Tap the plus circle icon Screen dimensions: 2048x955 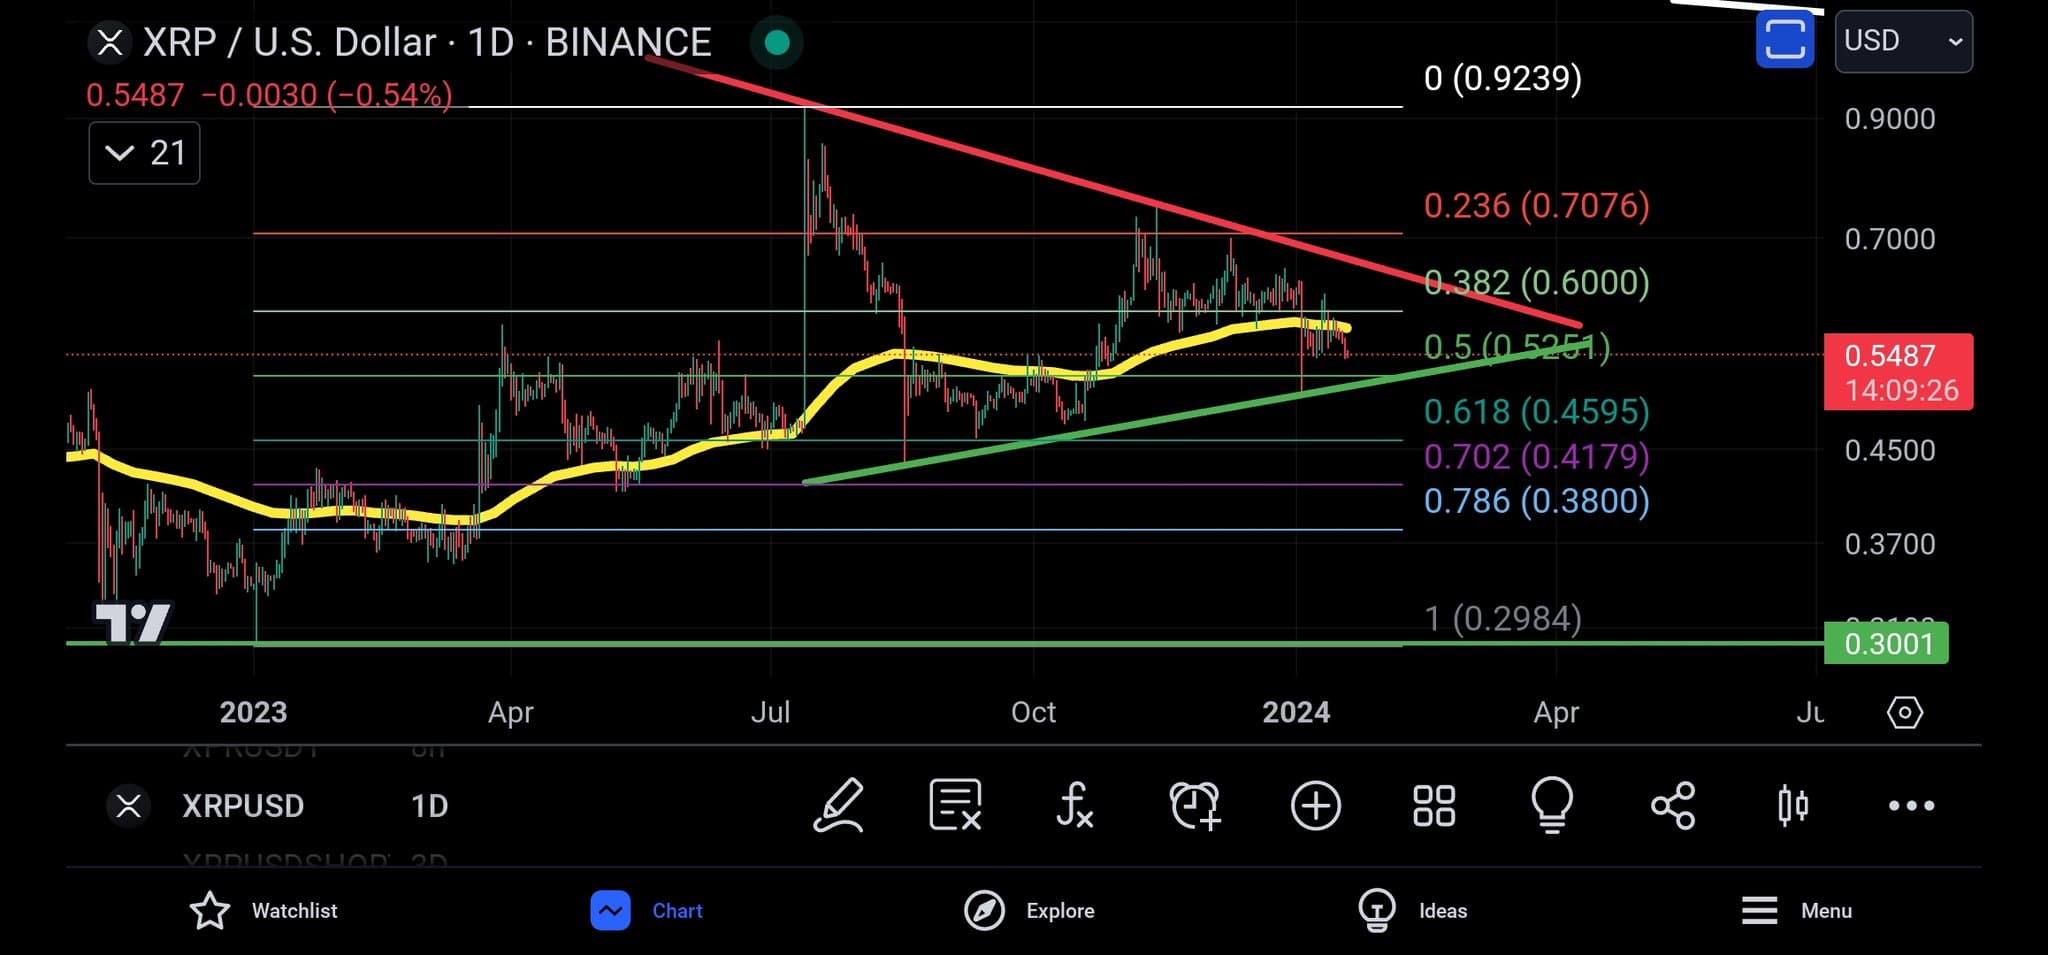(x=1315, y=805)
